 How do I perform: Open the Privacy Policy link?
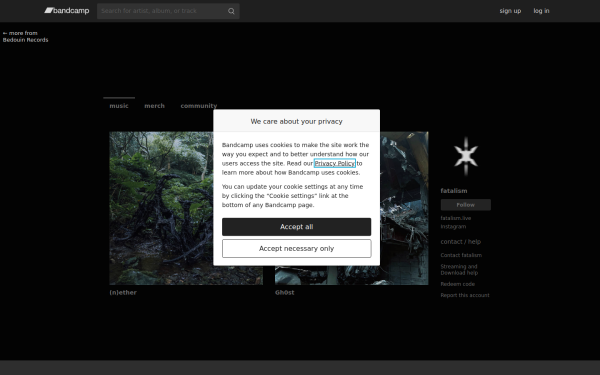pyautogui.click(x=334, y=163)
